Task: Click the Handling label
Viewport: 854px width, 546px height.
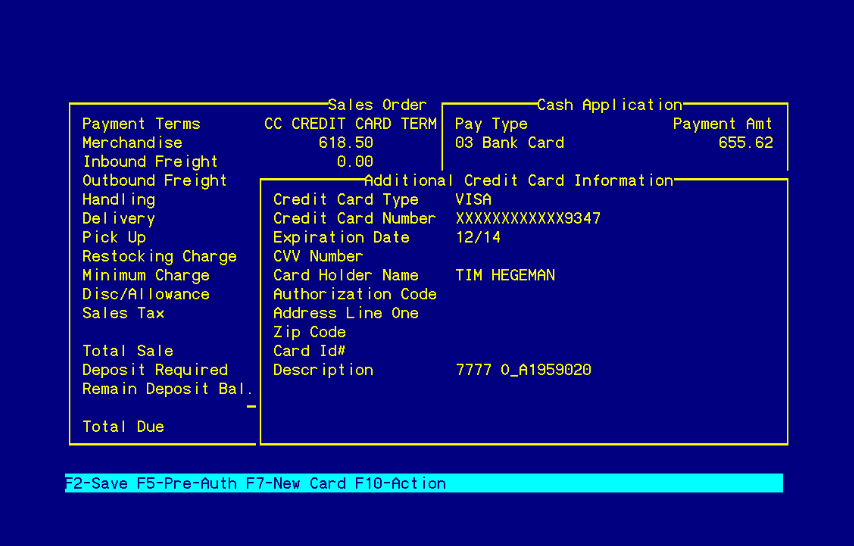Action: [x=119, y=199]
